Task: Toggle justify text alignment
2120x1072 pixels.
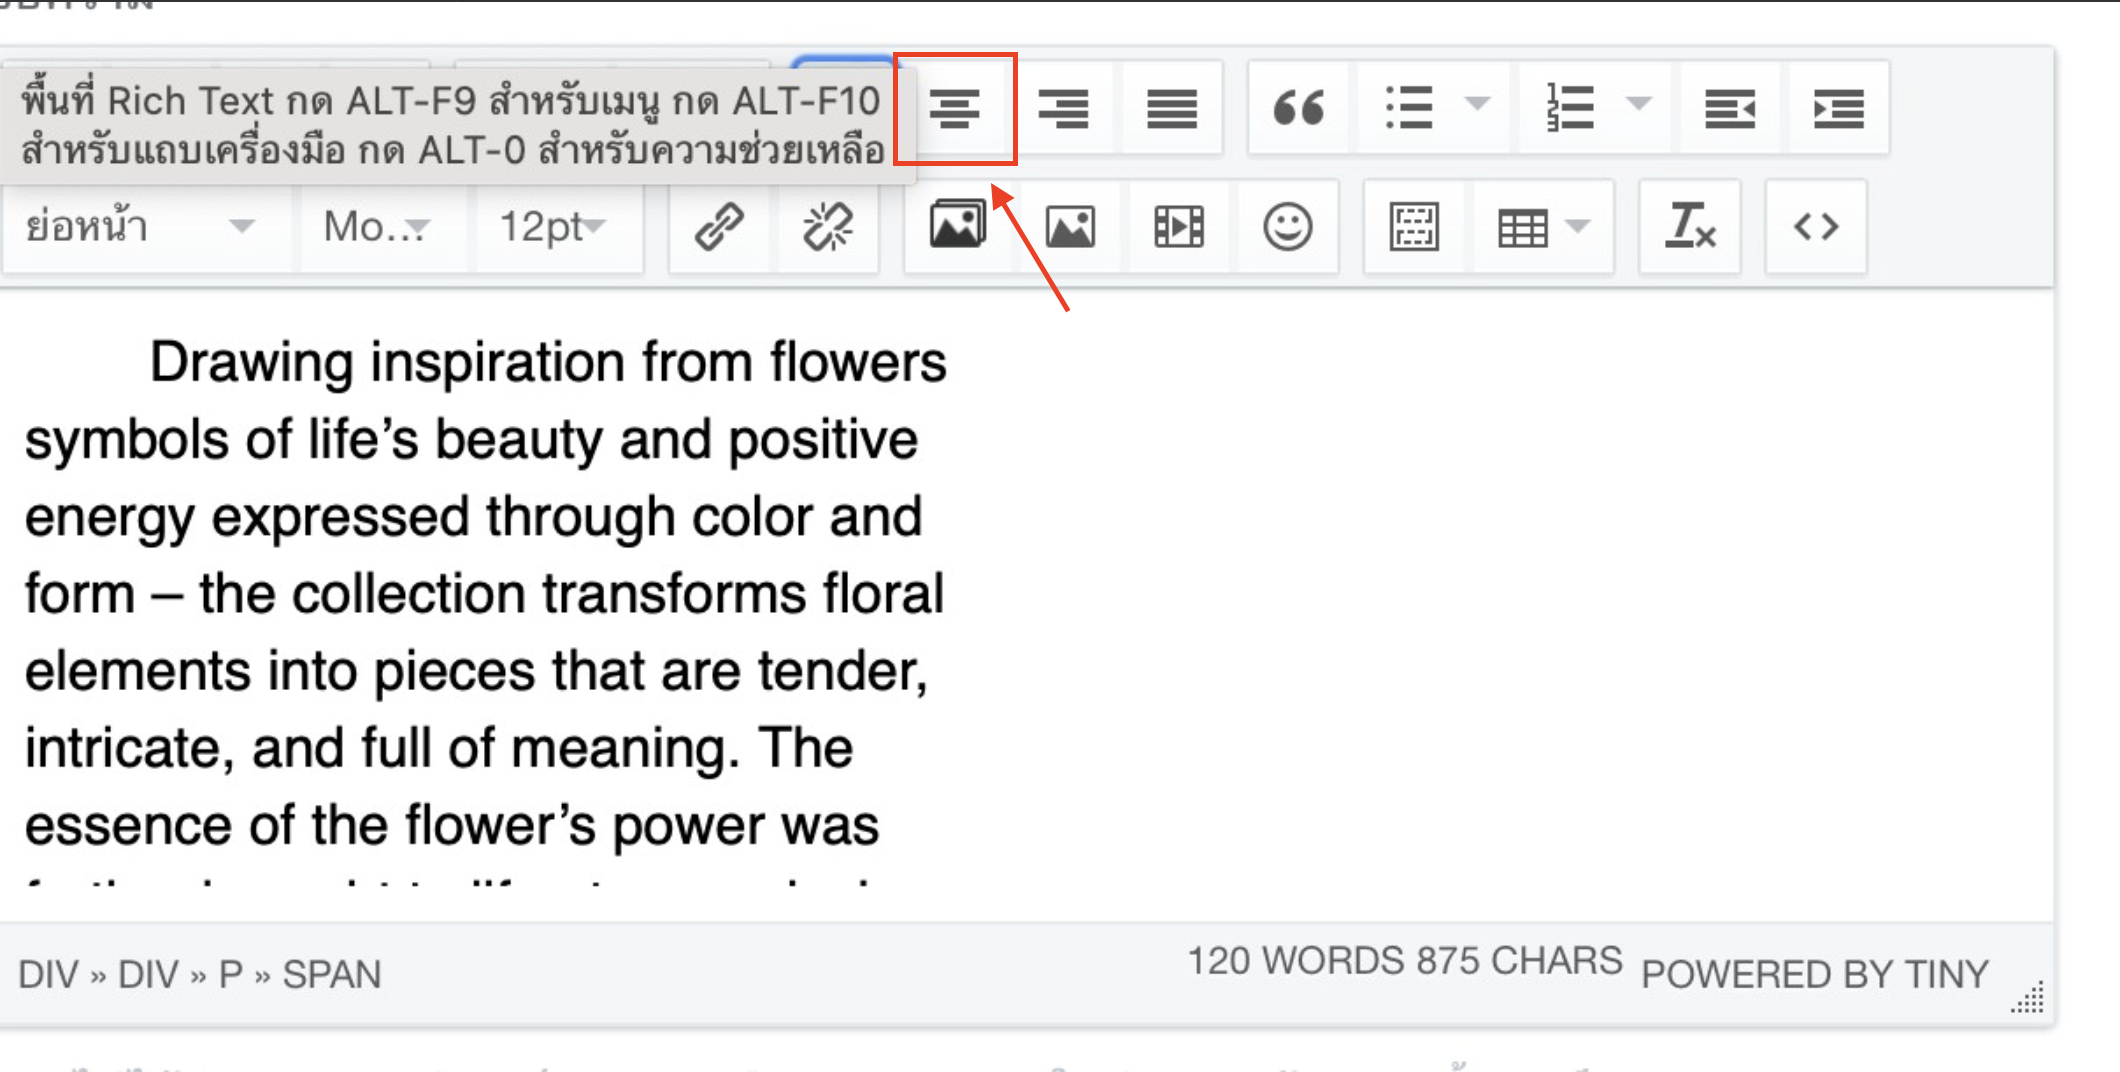Action: click(x=1171, y=108)
